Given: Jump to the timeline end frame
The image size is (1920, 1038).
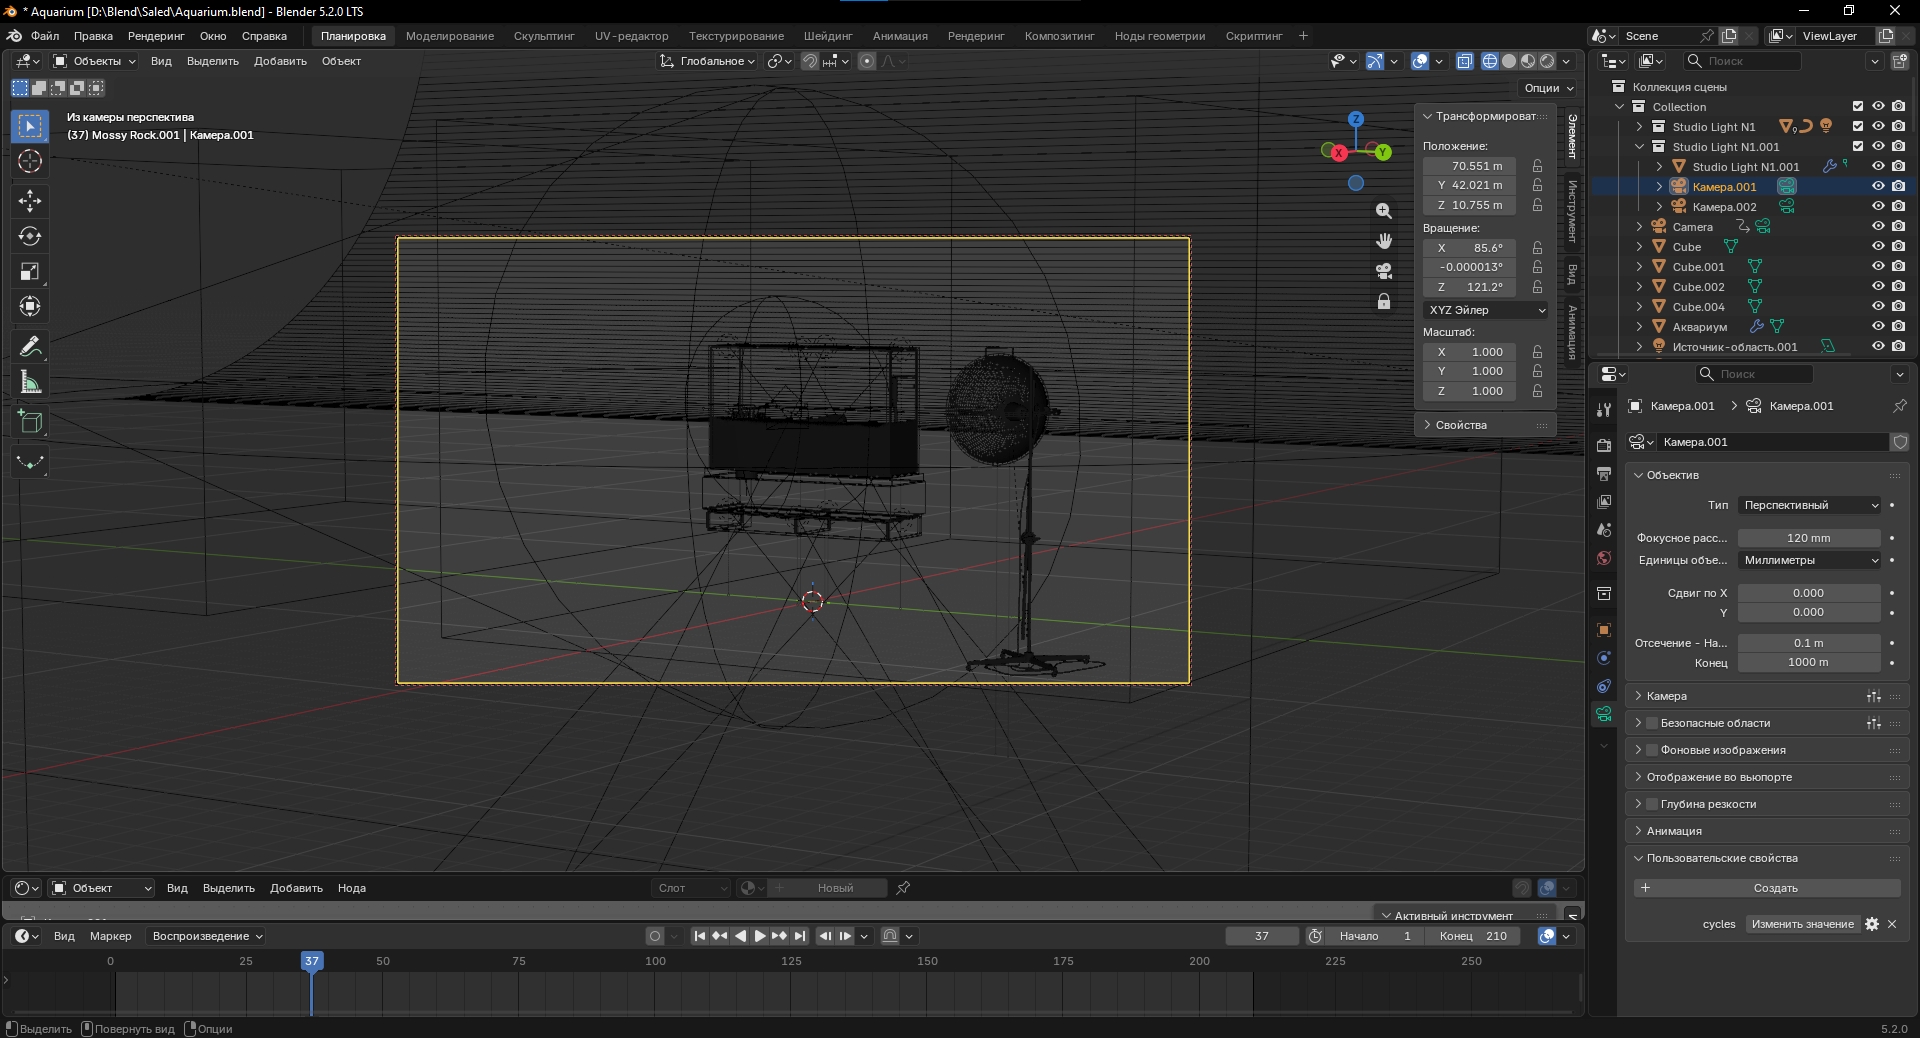Looking at the screenshot, I should pos(800,936).
